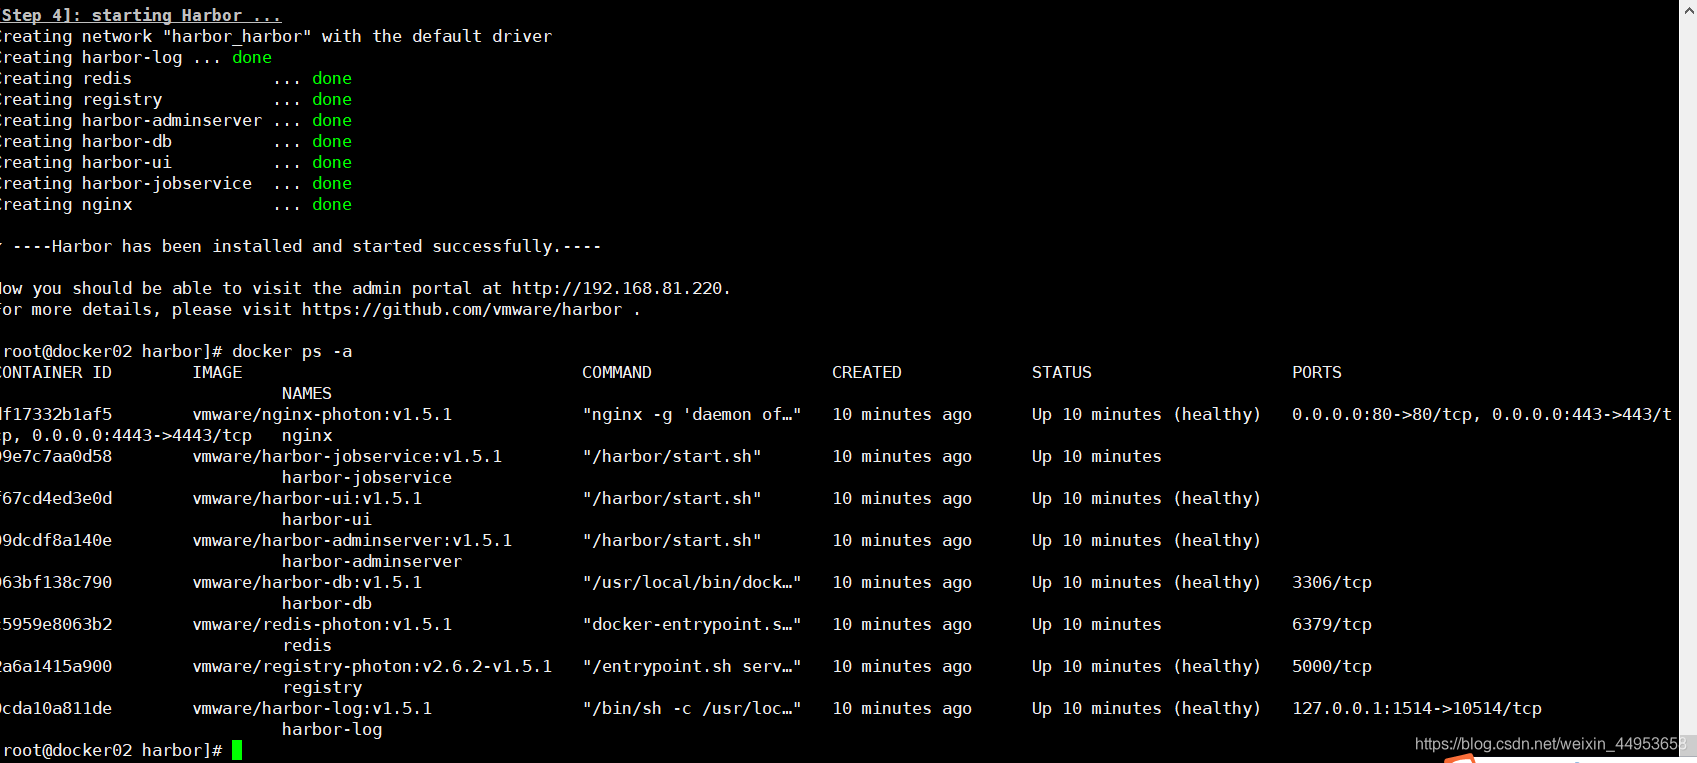The width and height of the screenshot is (1697, 763).
Task: Click container name registry under NAMES
Action: 322,687
